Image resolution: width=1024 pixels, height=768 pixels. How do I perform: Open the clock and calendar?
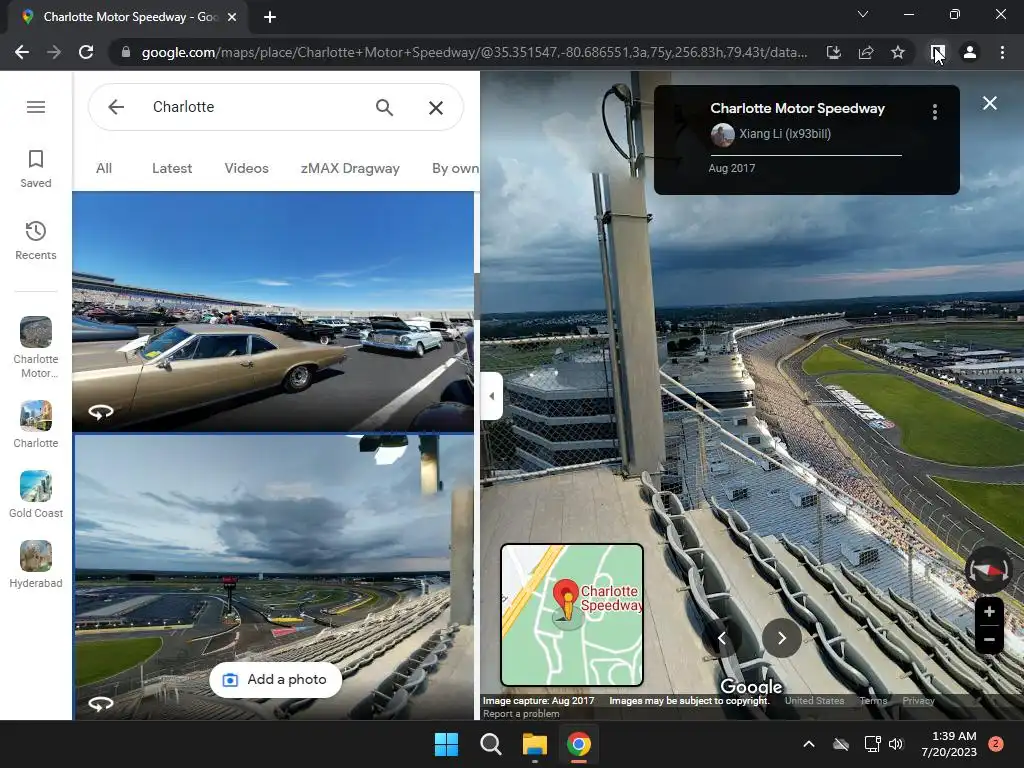coord(949,744)
